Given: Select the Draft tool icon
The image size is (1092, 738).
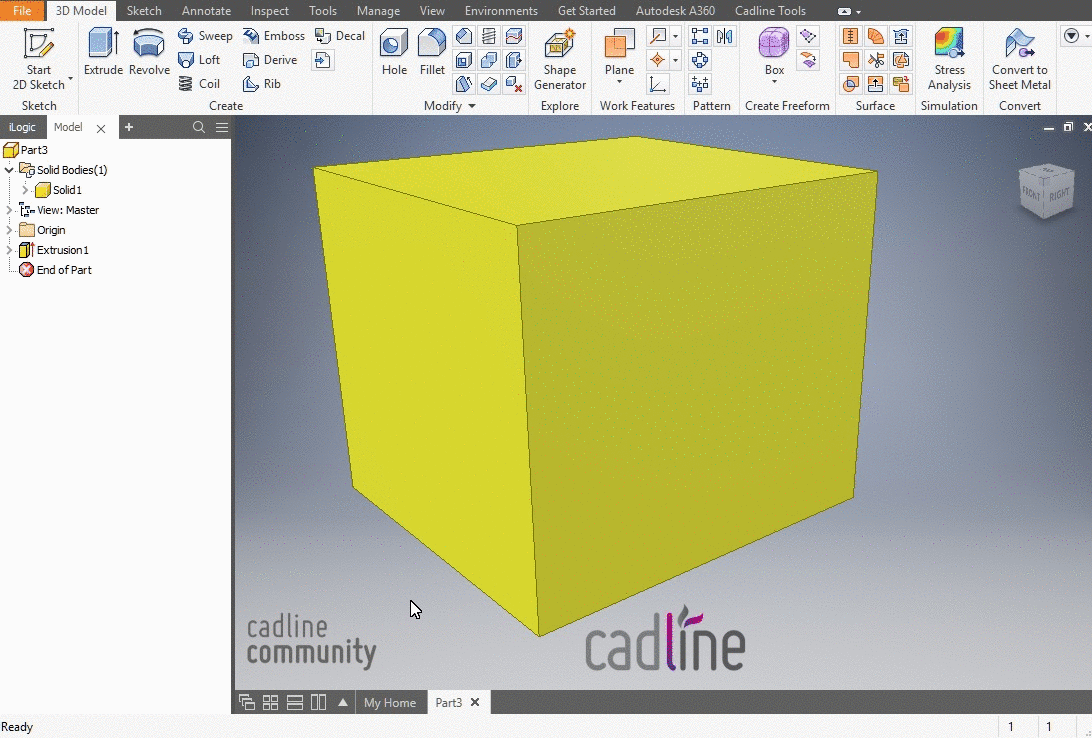Looking at the screenshot, I should click(464, 84).
